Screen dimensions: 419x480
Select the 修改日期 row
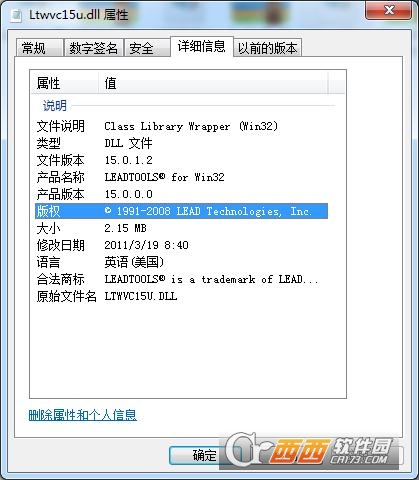coord(181,245)
